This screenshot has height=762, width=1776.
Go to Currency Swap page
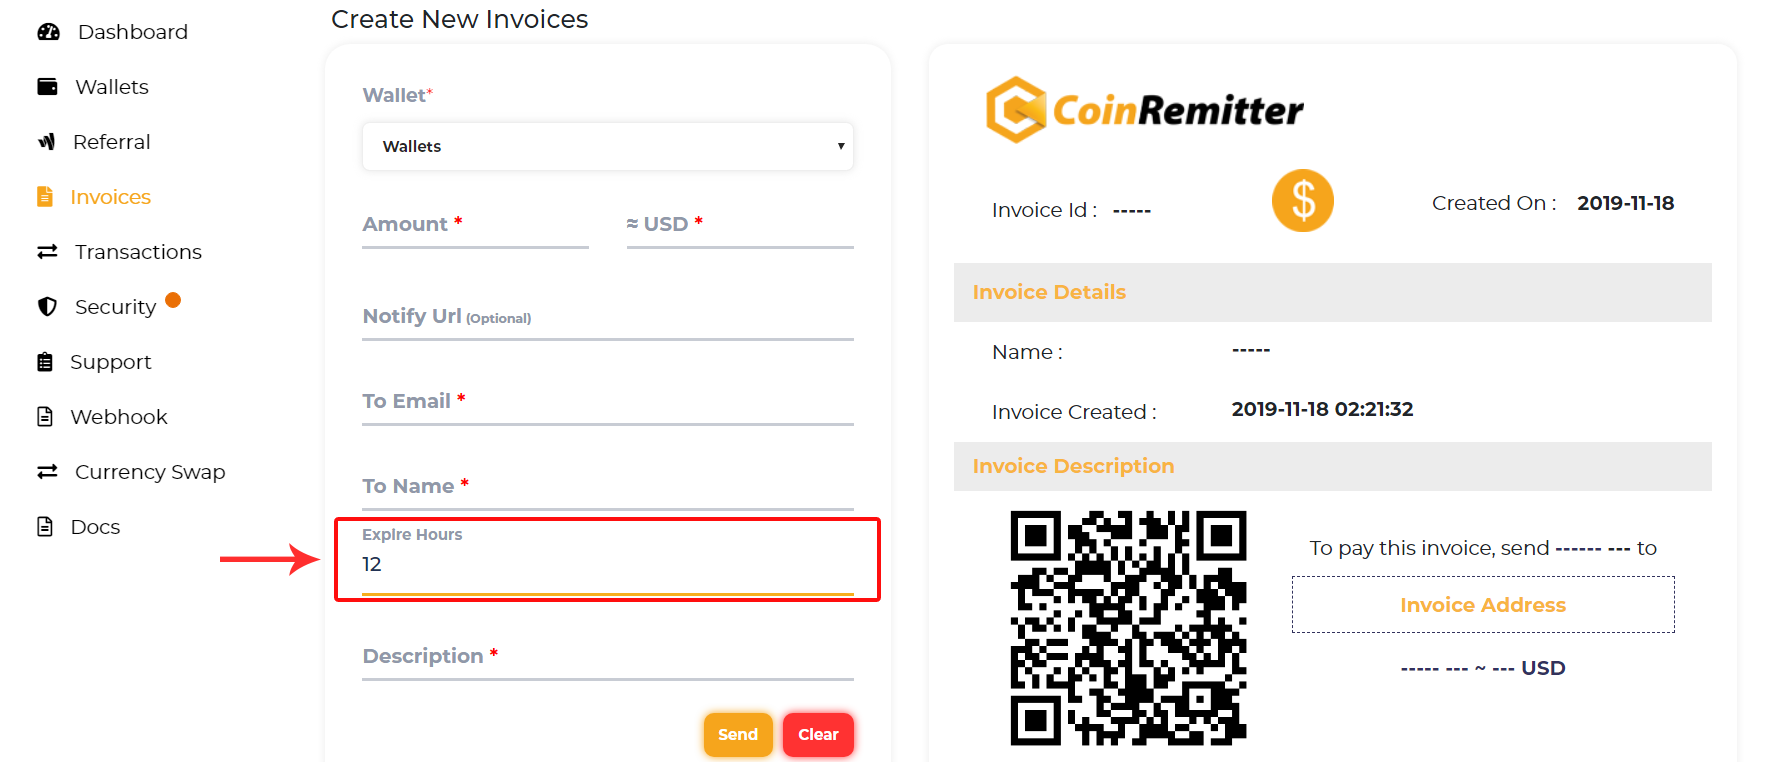pyautogui.click(x=150, y=472)
